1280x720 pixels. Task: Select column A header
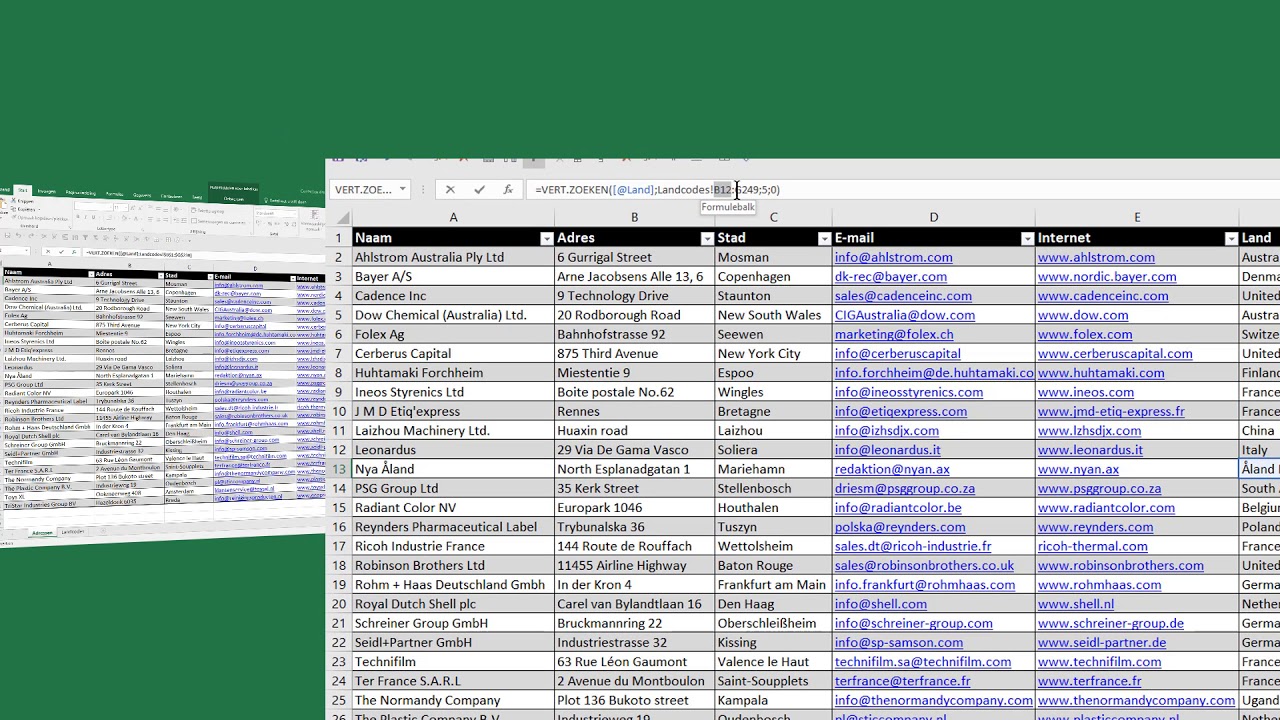pos(453,217)
